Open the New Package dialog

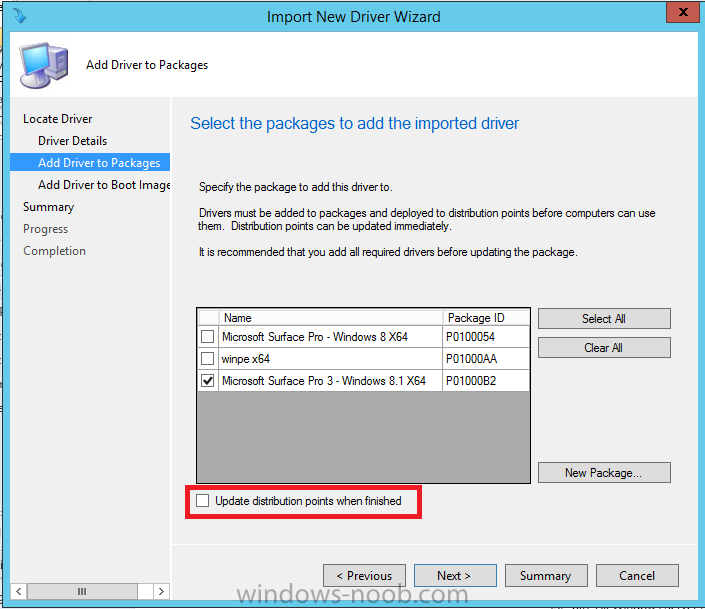coord(604,473)
